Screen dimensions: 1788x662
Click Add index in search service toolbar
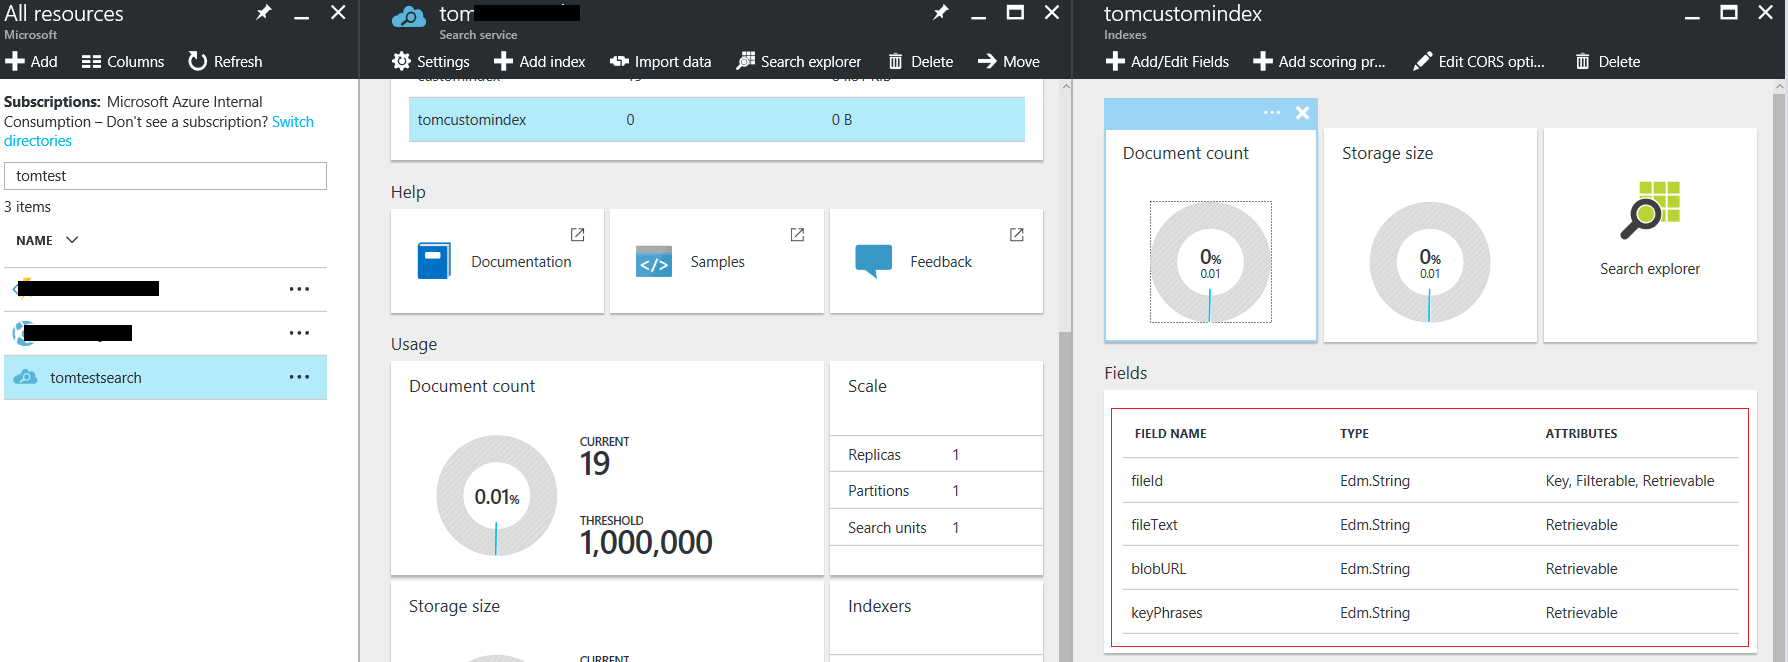tap(540, 61)
